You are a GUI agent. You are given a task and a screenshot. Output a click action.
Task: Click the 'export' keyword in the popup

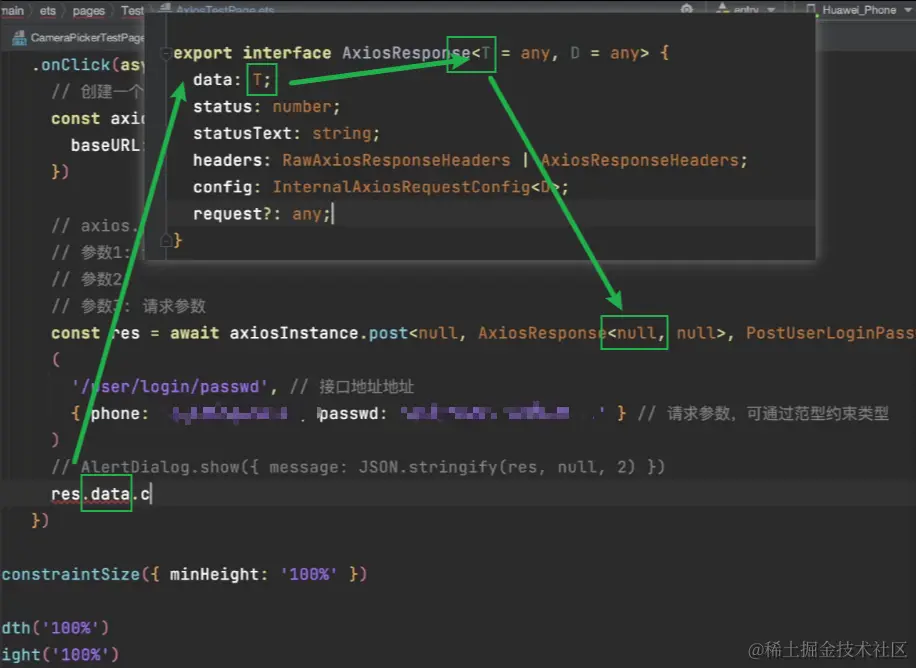[x=203, y=53]
